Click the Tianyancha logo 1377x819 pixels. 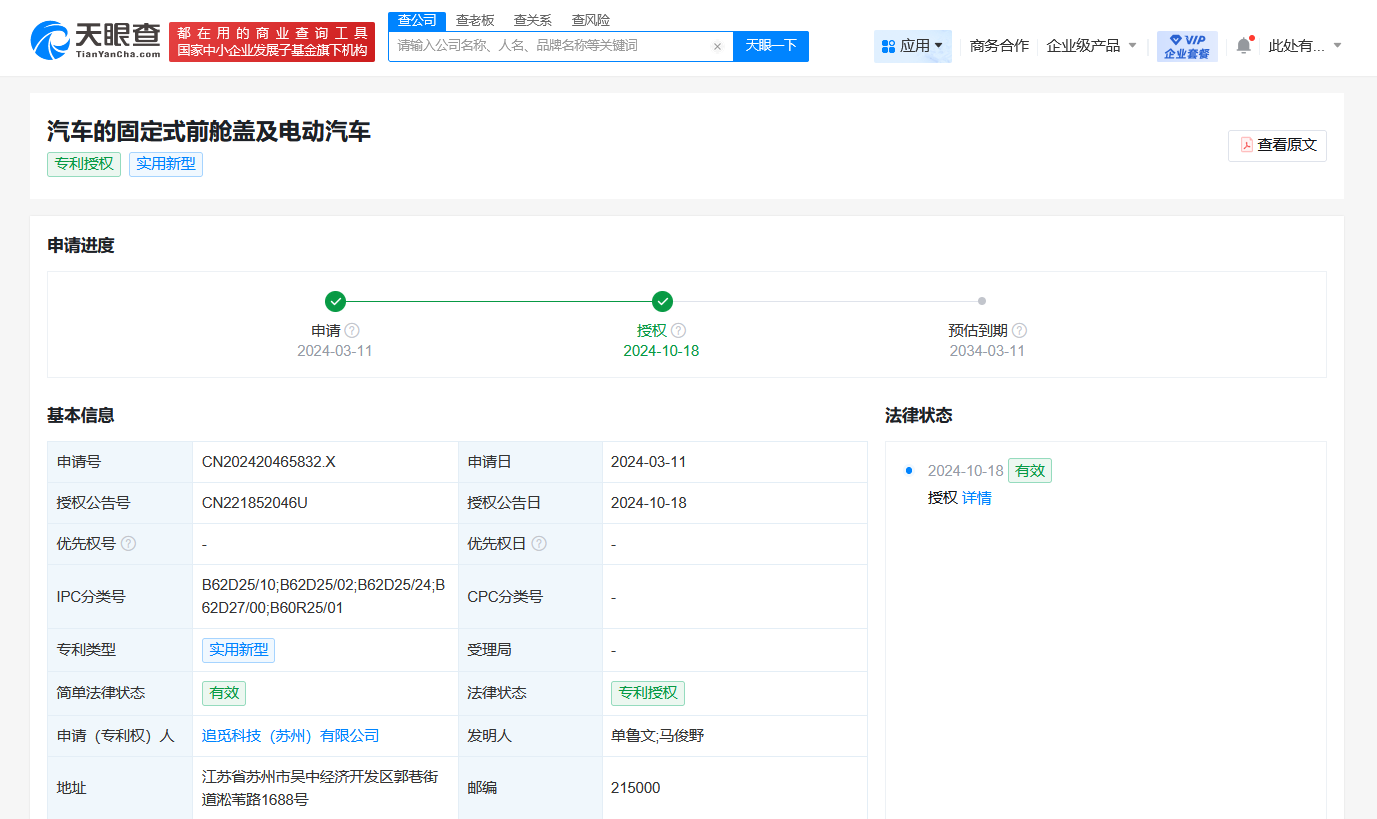[x=93, y=37]
